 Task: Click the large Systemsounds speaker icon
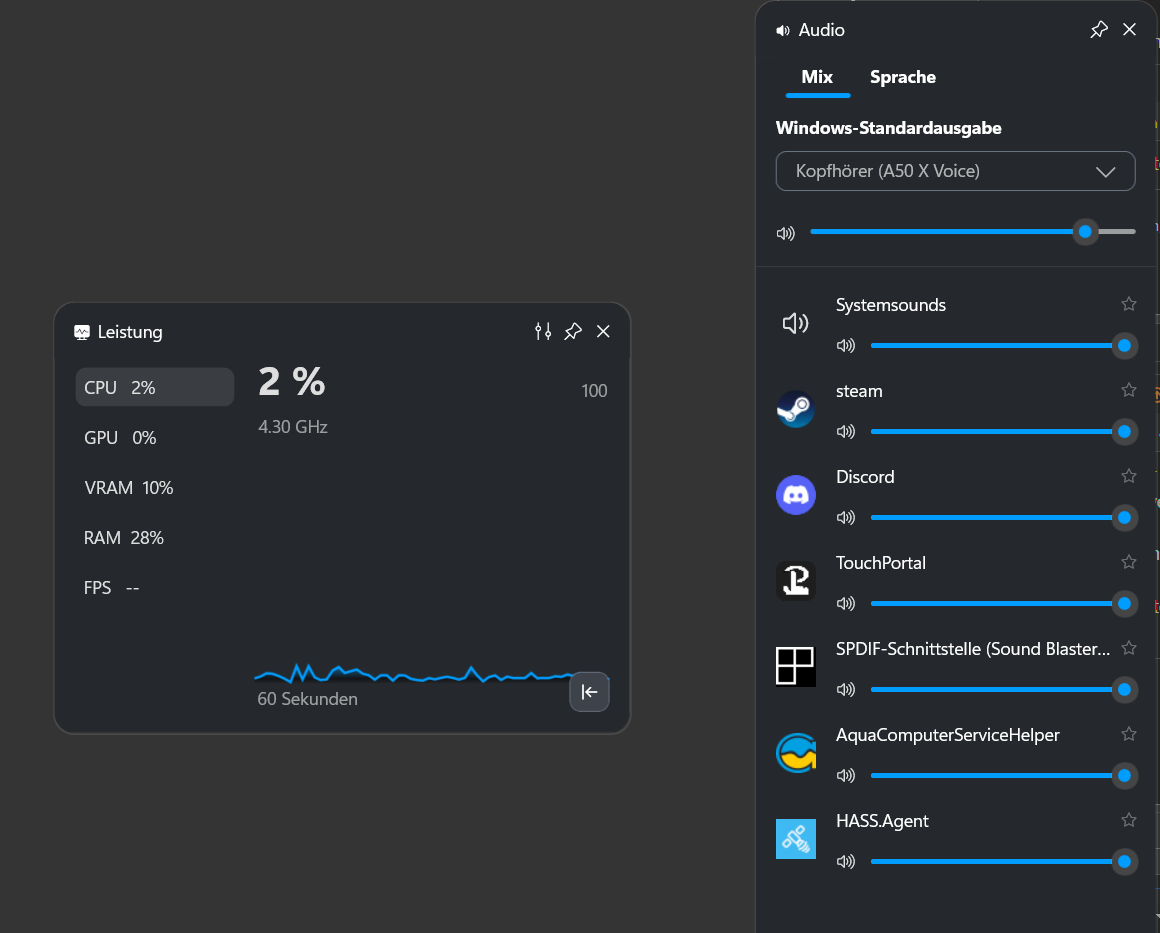point(795,323)
